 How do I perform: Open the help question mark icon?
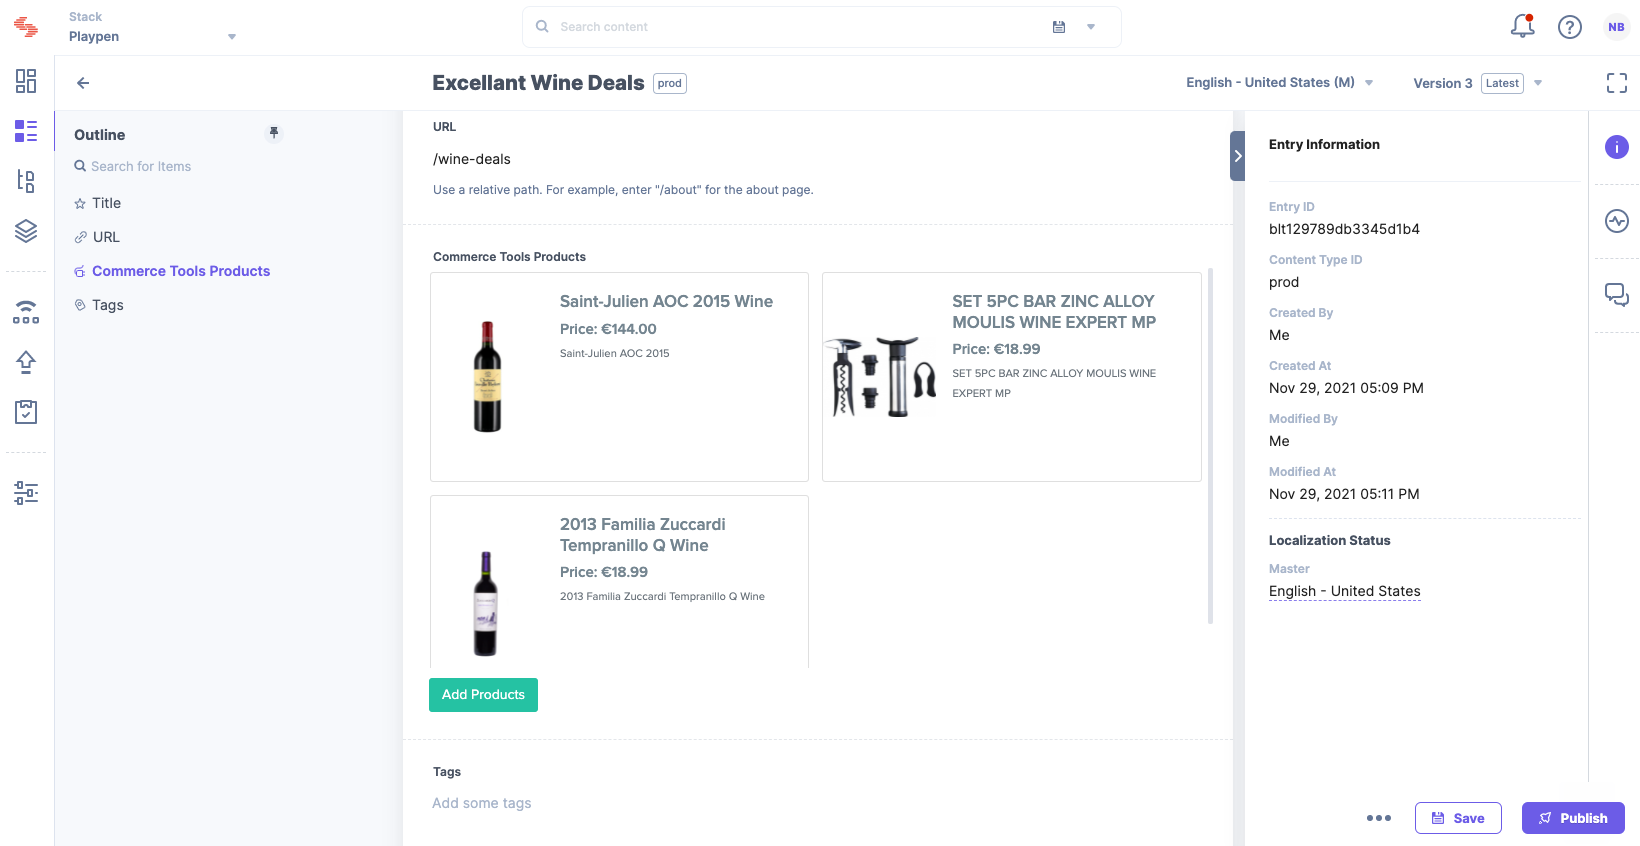1570,27
